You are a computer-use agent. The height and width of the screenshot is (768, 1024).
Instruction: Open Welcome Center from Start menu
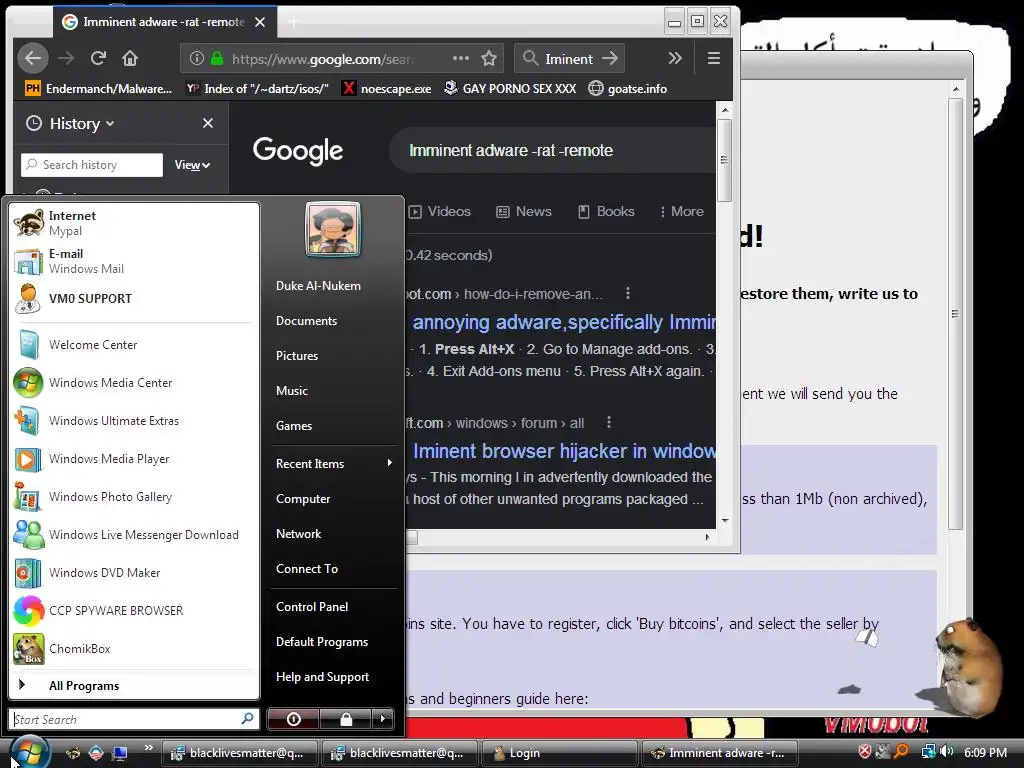(134, 345)
